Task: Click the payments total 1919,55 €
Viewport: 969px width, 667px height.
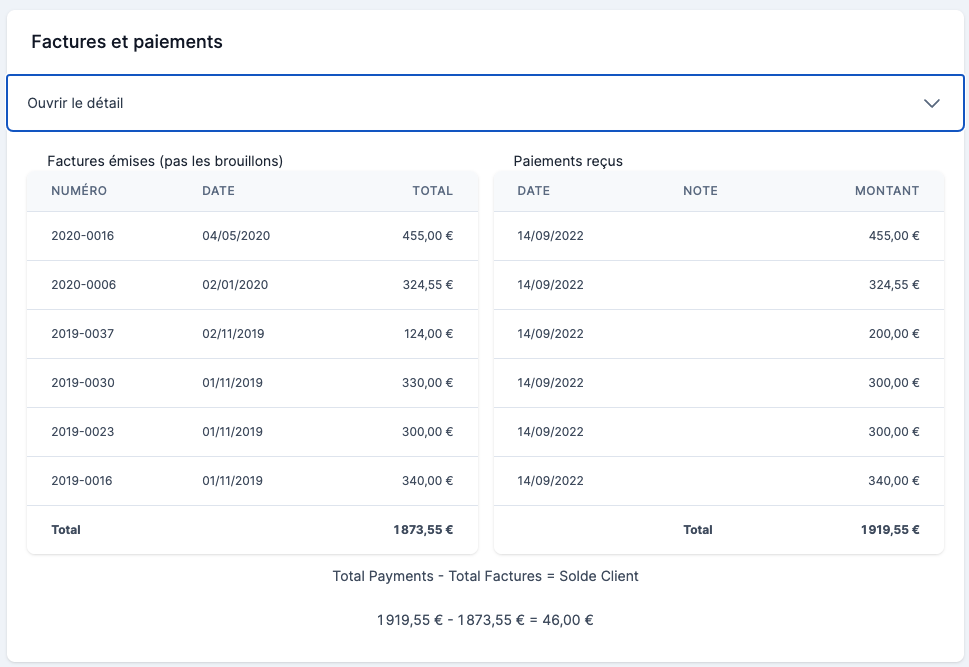Action: point(889,530)
